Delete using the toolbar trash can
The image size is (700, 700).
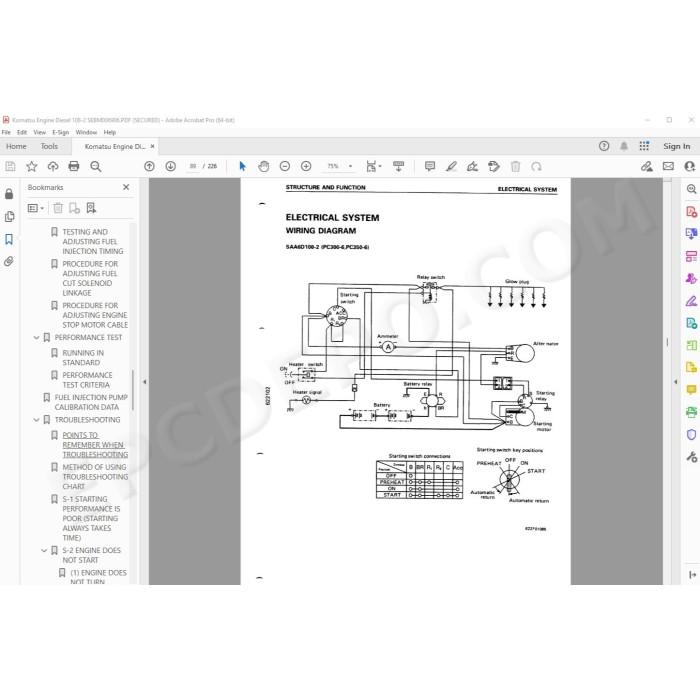click(x=515, y=167)
